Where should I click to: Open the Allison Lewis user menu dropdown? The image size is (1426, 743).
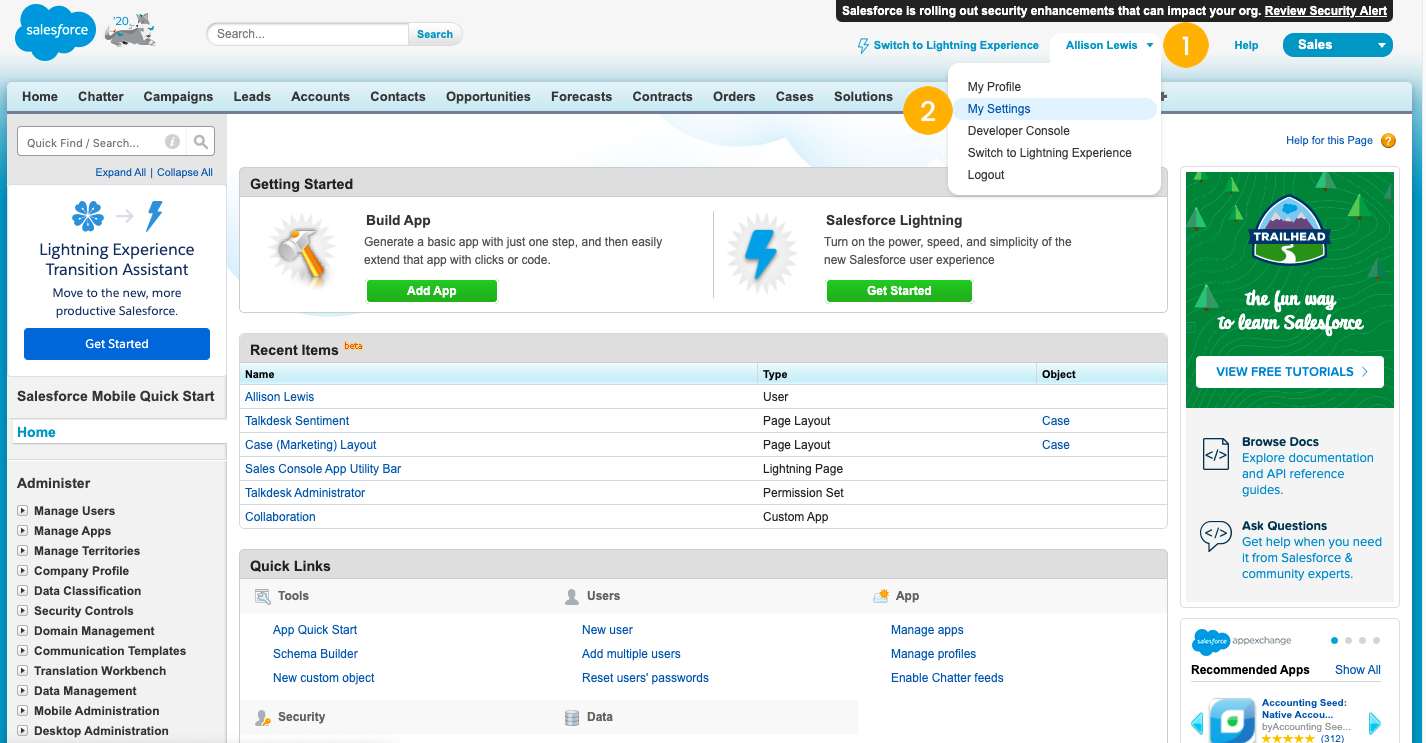tap(1109, 45)
